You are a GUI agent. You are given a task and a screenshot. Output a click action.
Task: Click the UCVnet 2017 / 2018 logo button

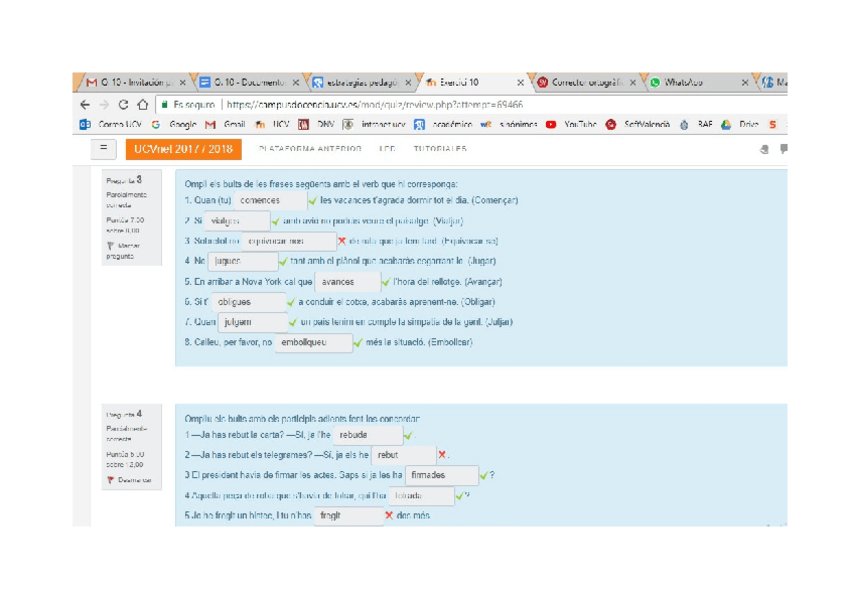(183, 149)
